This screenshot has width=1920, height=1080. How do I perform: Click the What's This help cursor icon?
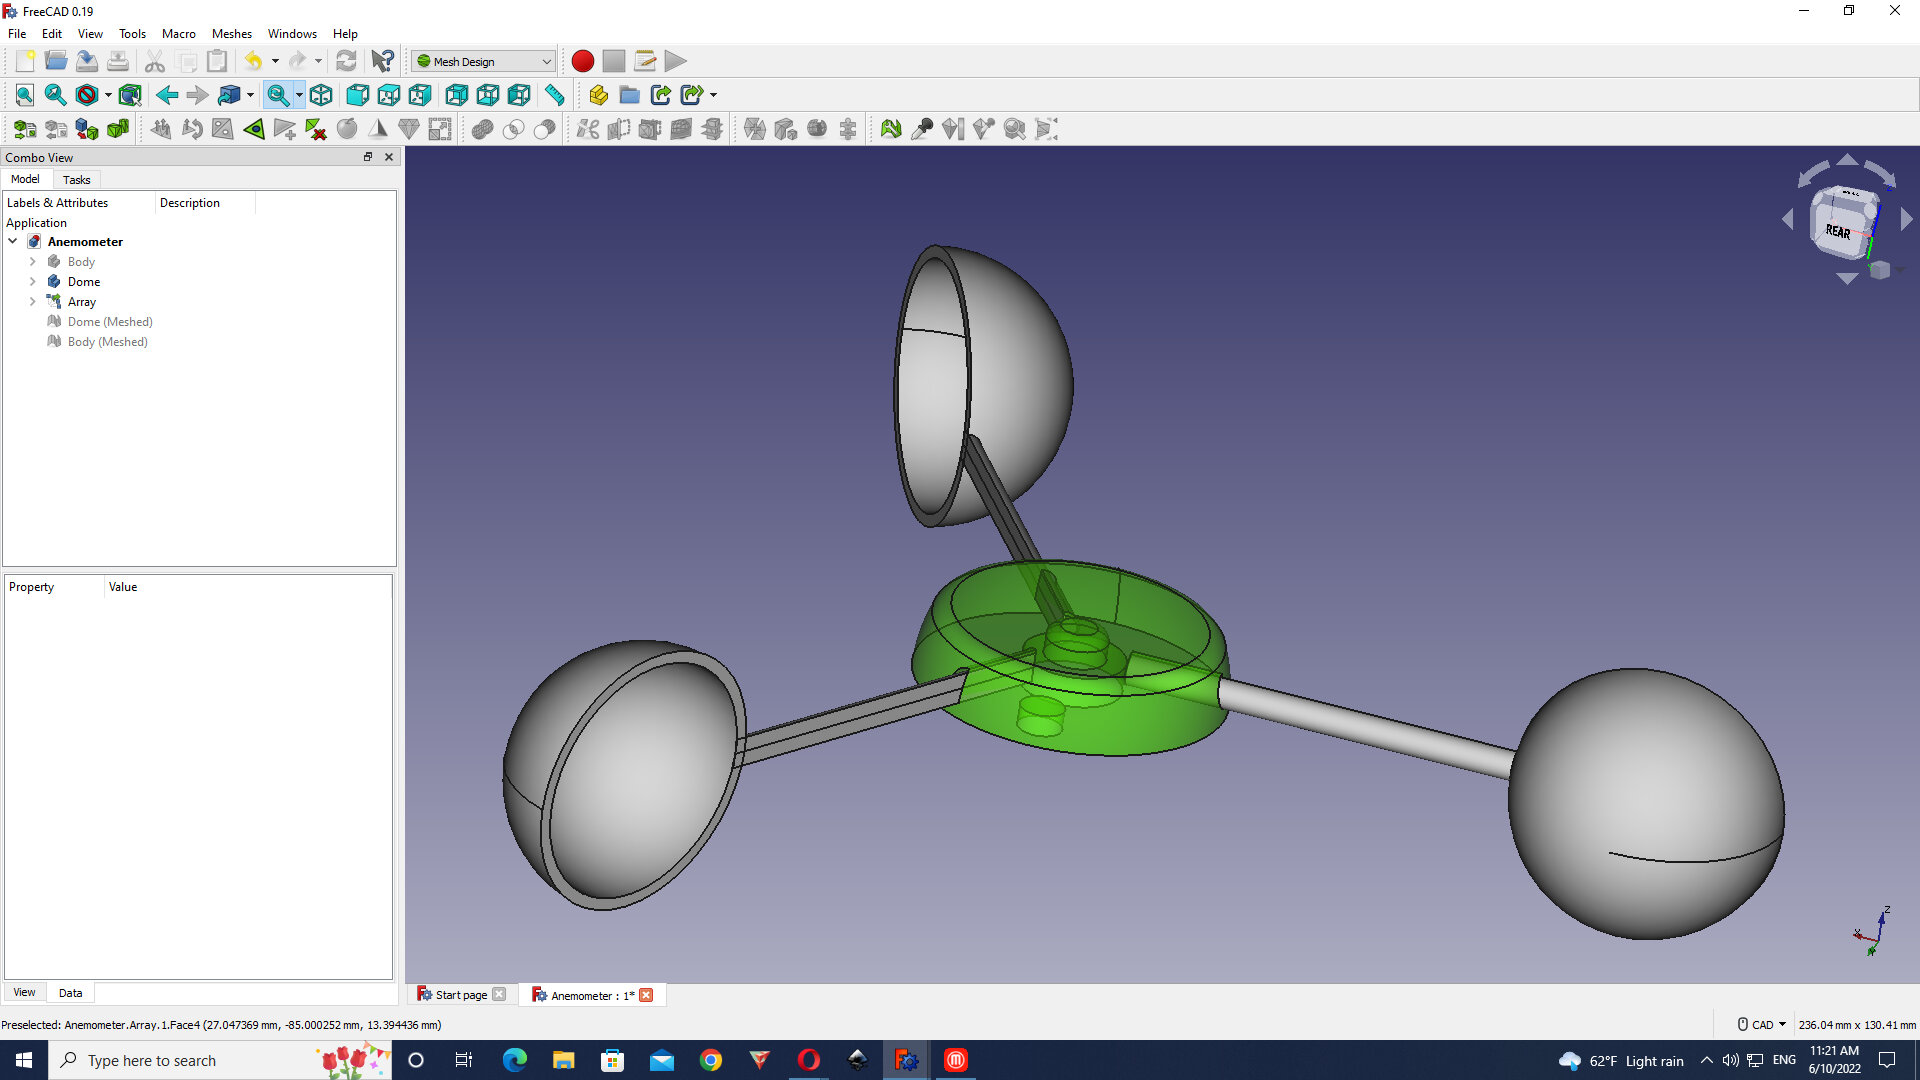(382, 61)
